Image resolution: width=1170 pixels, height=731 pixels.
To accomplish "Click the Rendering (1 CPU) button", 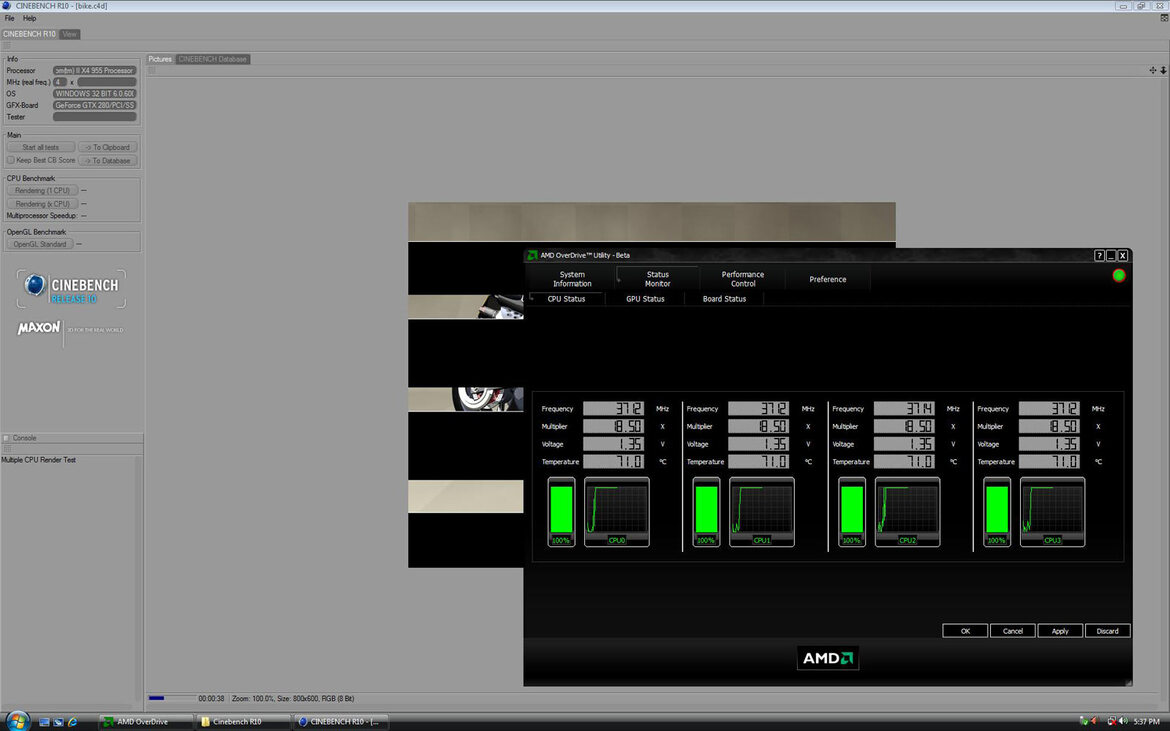I will [x=42, y=191].
